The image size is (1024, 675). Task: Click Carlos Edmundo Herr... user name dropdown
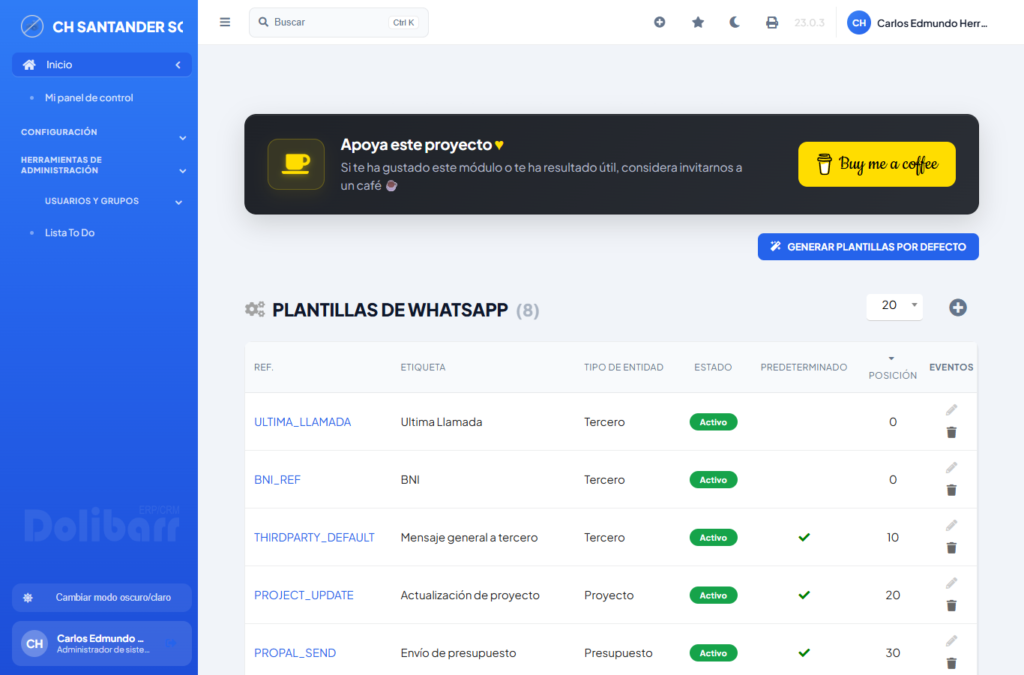pos(931,24)
